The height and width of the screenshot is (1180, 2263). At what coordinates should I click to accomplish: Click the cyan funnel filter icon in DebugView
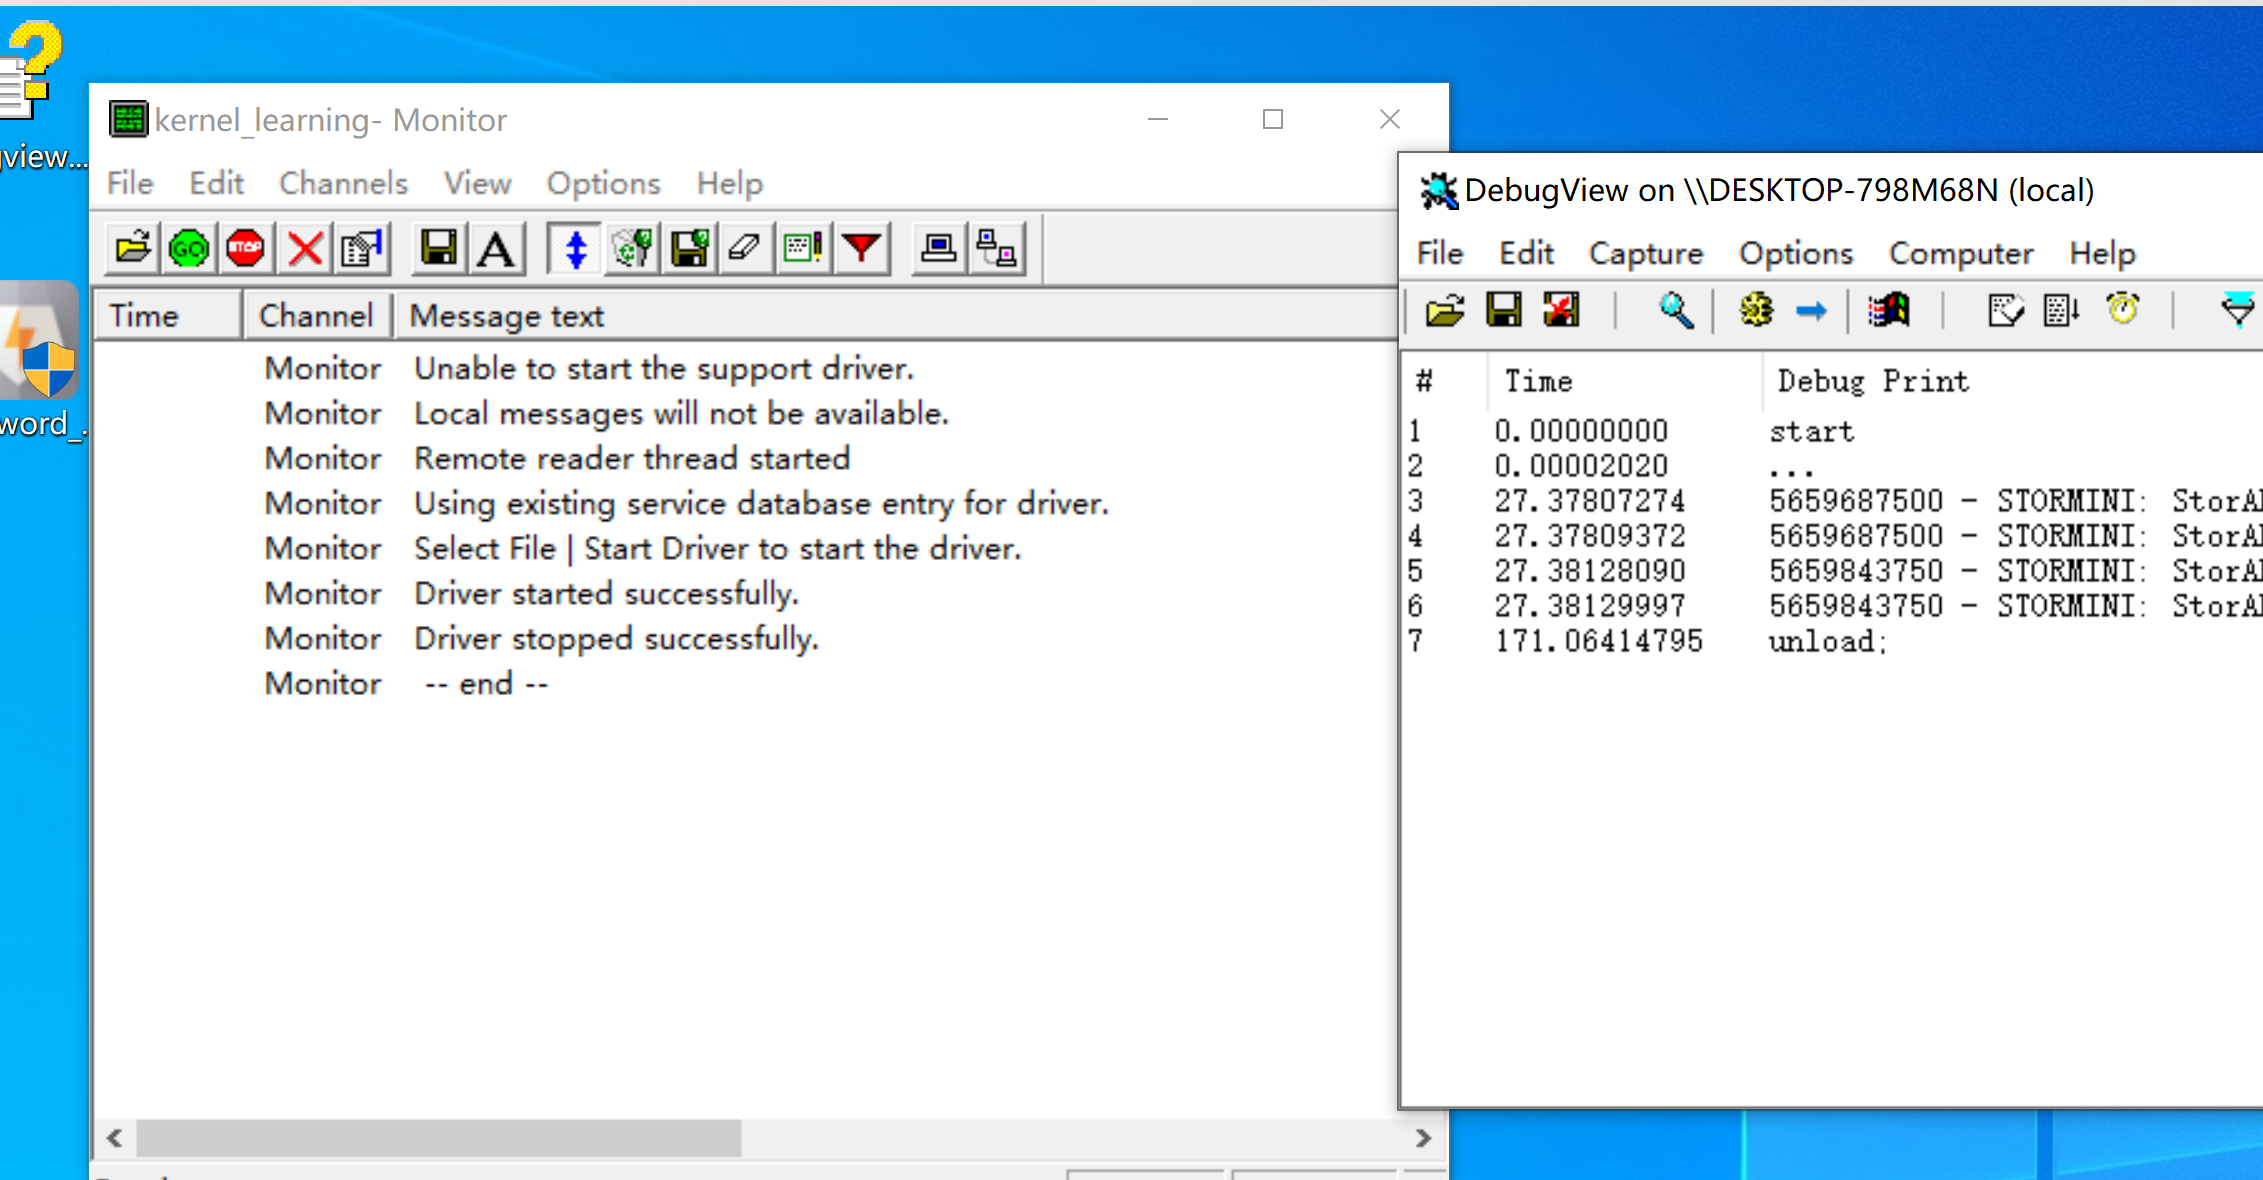click(x=2237, y=309)
